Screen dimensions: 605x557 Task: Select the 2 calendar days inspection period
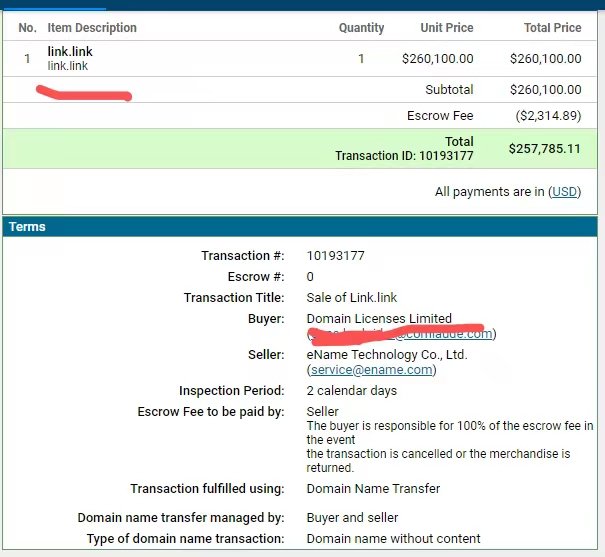pyautogui.click(x=352, y=391)
